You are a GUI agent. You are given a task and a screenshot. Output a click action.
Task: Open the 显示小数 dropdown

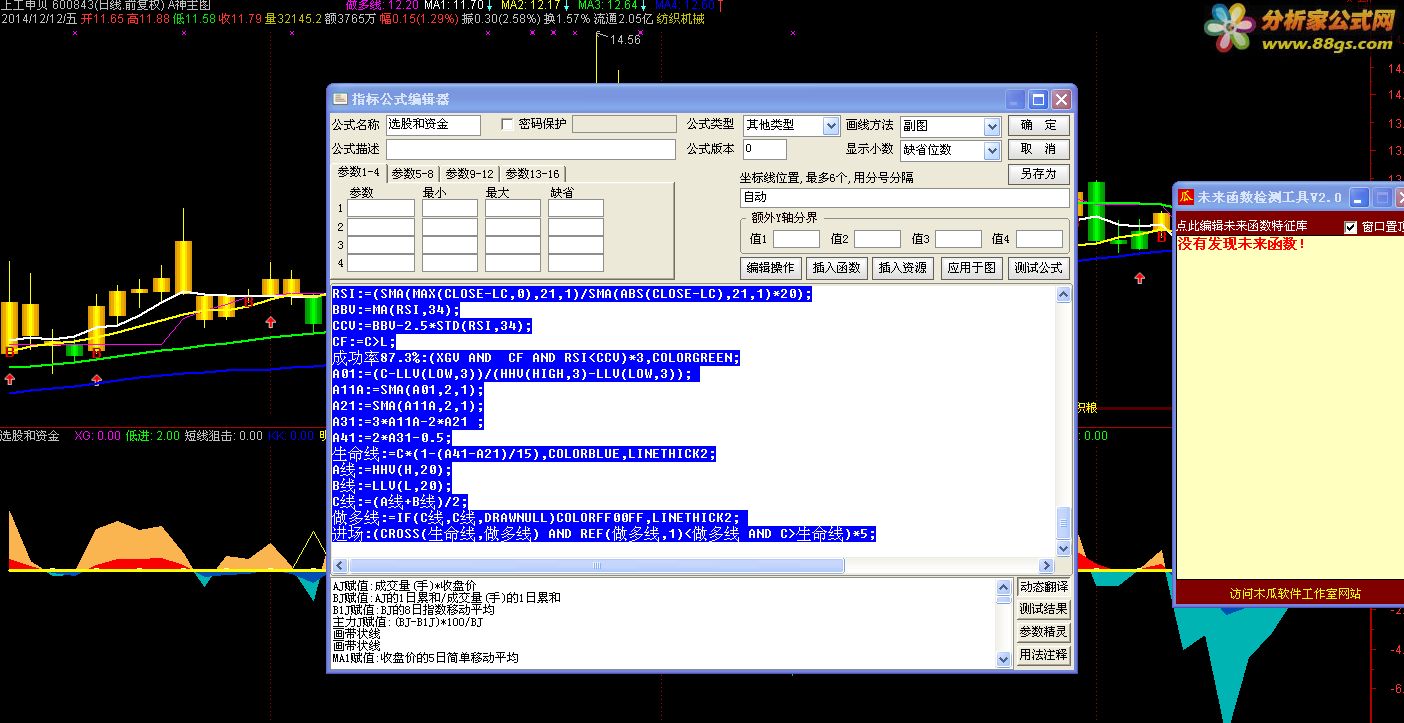click(991, 150)
